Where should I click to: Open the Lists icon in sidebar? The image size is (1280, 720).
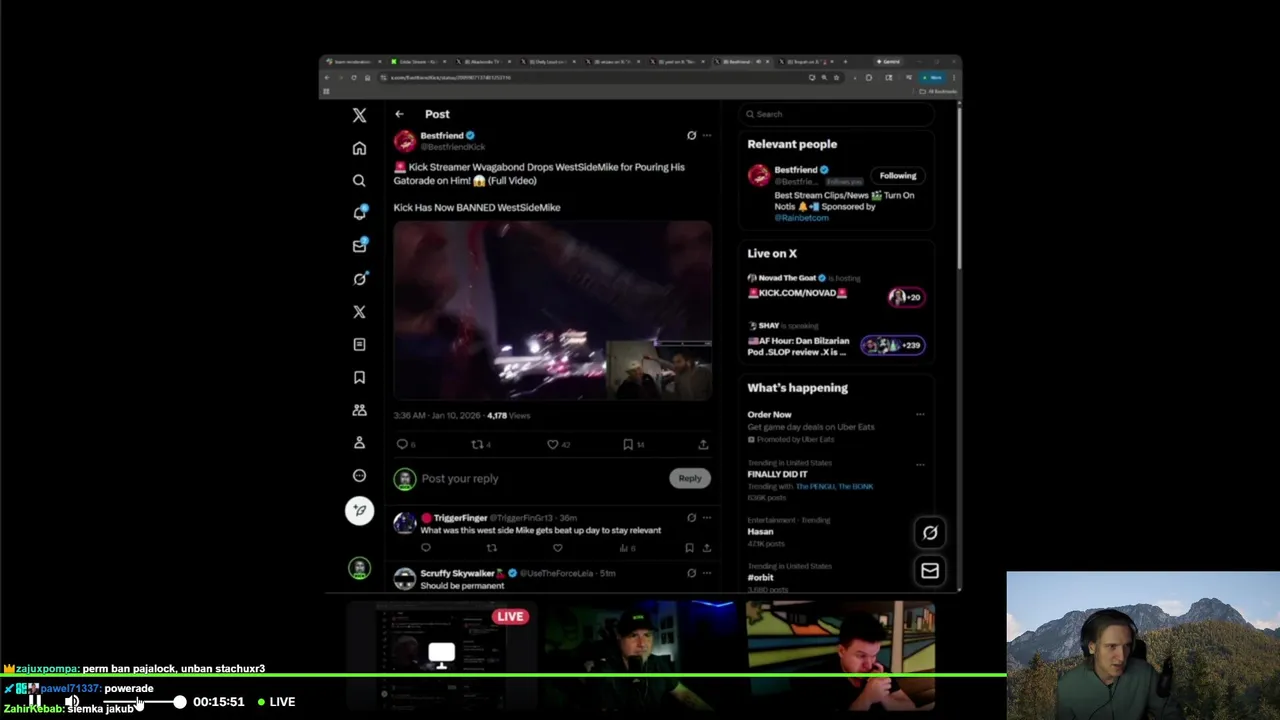359,344
